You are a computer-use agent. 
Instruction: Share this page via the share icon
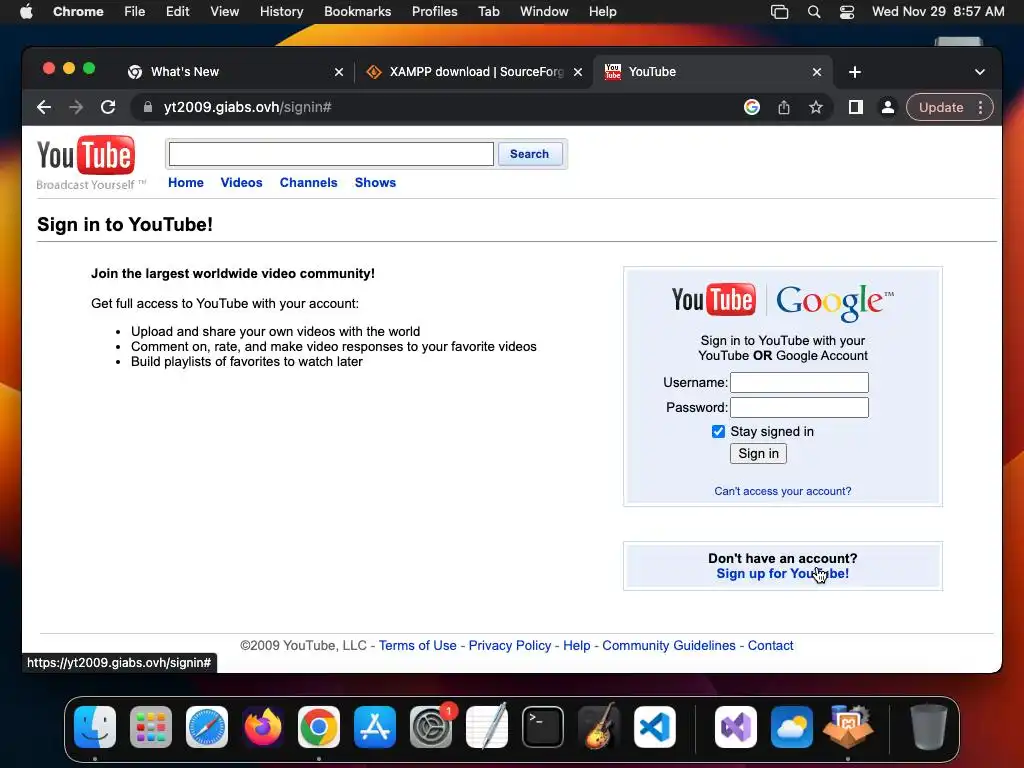pyautogui.click(x=784, y=107)
